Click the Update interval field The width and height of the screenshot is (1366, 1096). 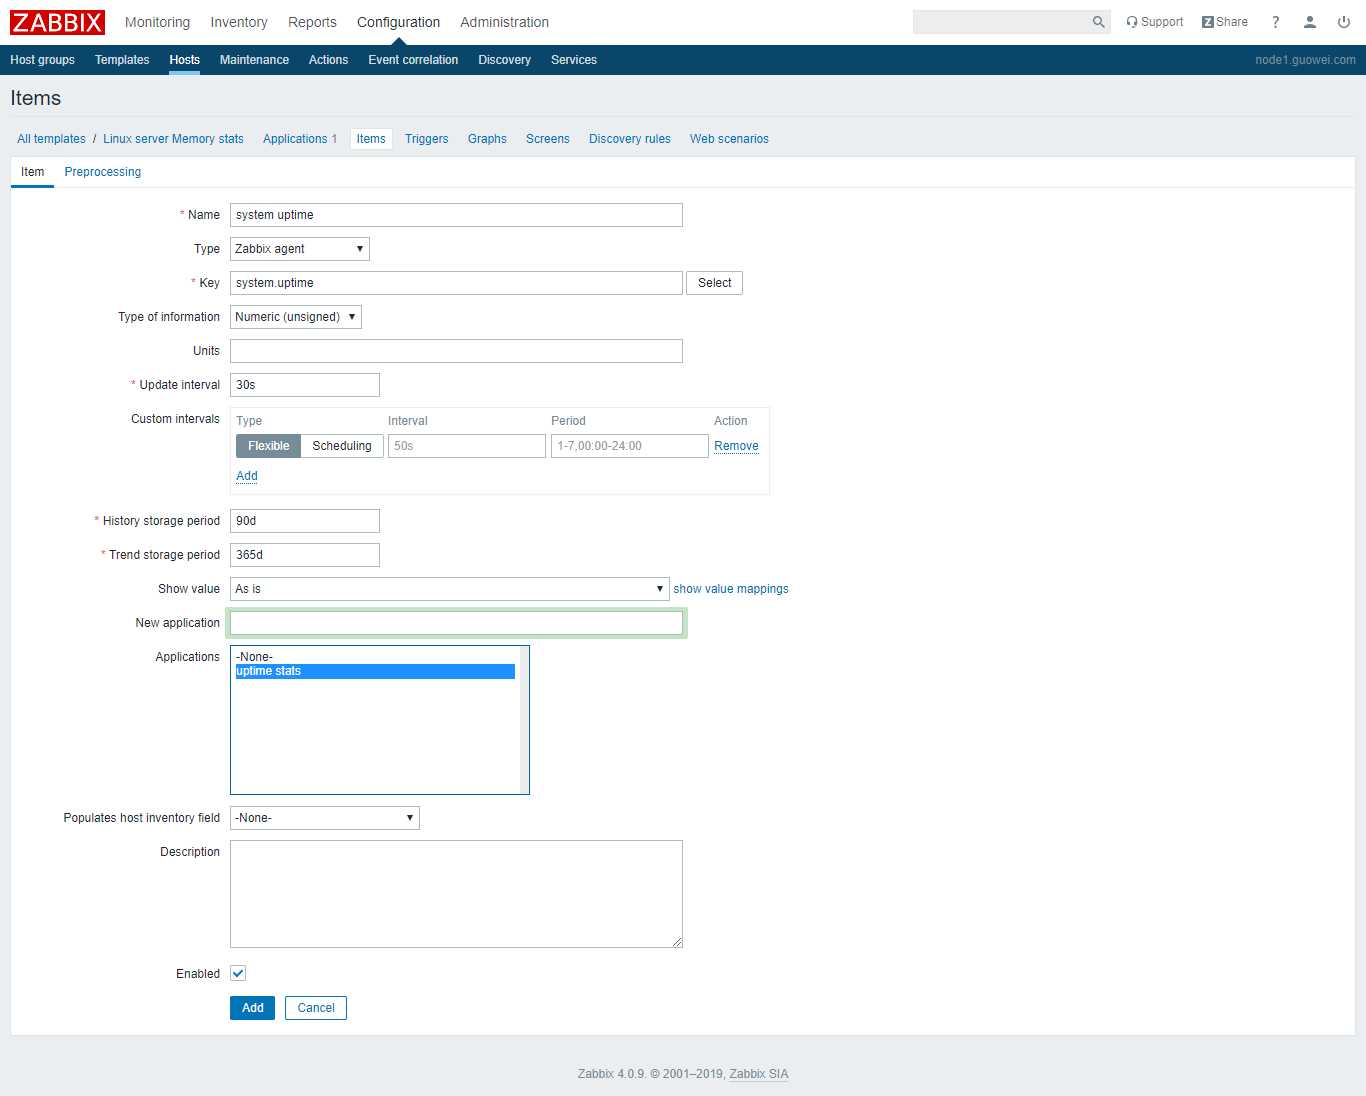[x=305, y=385]
